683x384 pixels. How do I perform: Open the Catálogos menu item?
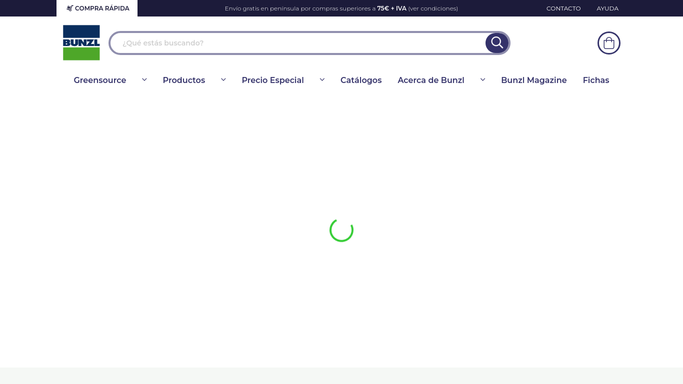click(x=361, y=80)
